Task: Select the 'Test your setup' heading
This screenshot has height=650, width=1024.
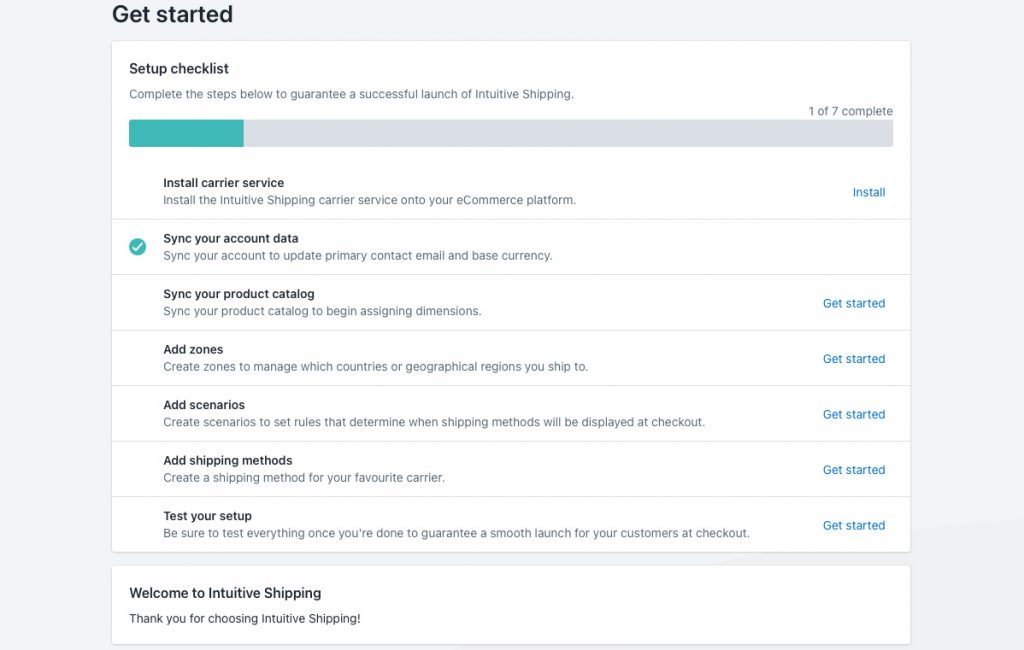Action: (207, 516)
